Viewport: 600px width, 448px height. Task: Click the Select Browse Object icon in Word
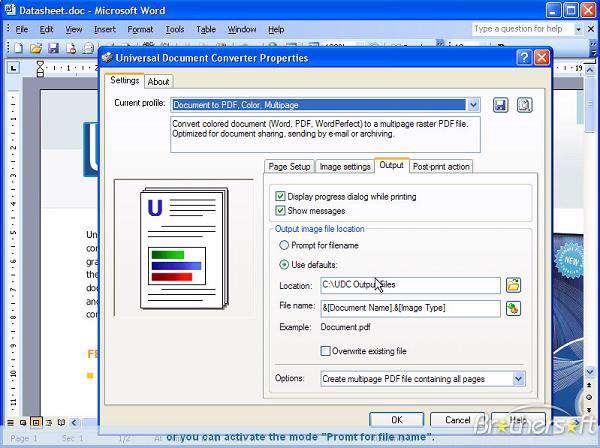pyautogui.click(x=590, y=398)
